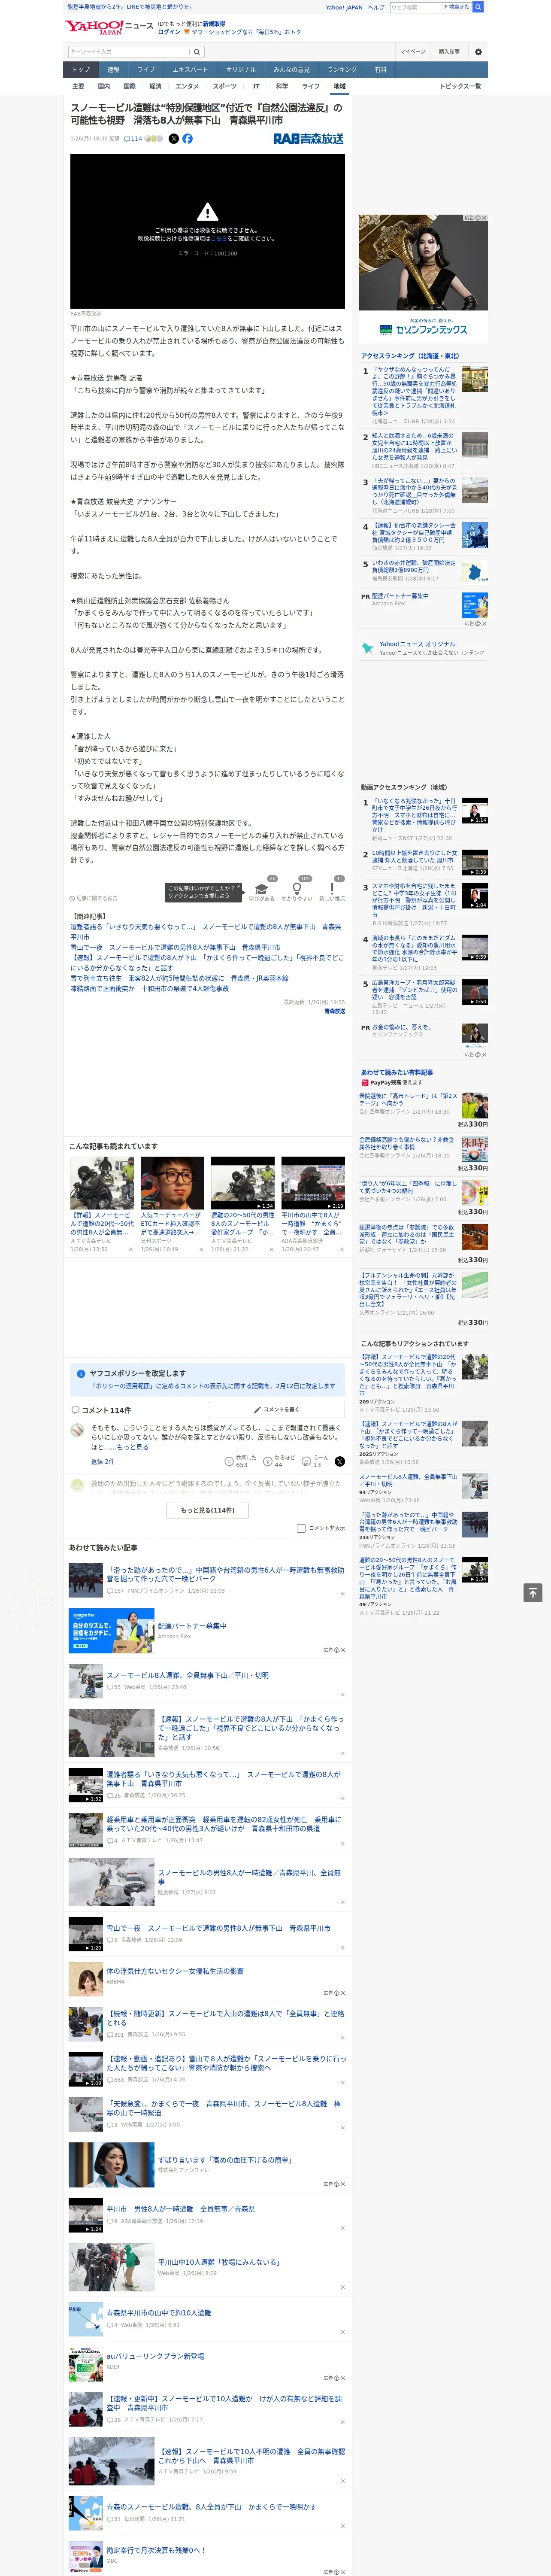The height and width of the screenshot is (2576, 551).
Task: Open 地域 category tab
Action: [x=339, y=86]
